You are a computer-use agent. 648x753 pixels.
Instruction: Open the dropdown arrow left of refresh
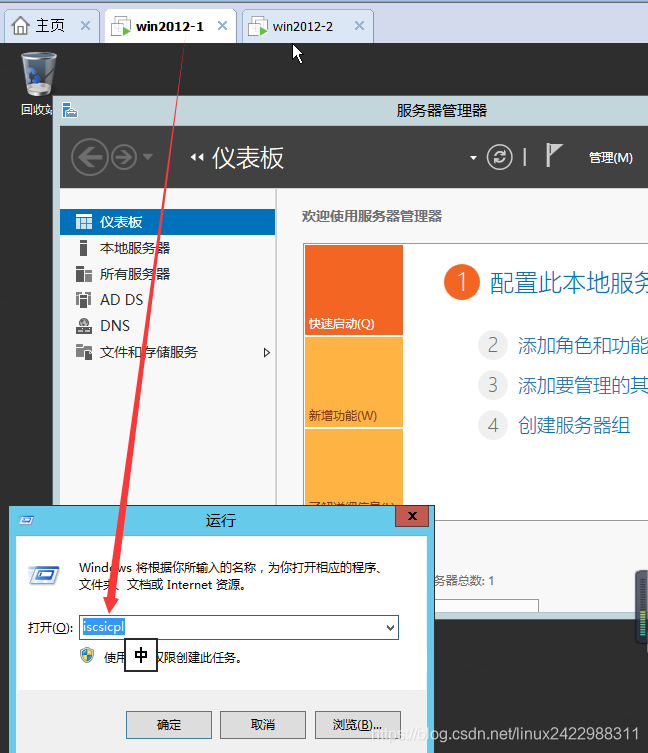coord(473,158)
